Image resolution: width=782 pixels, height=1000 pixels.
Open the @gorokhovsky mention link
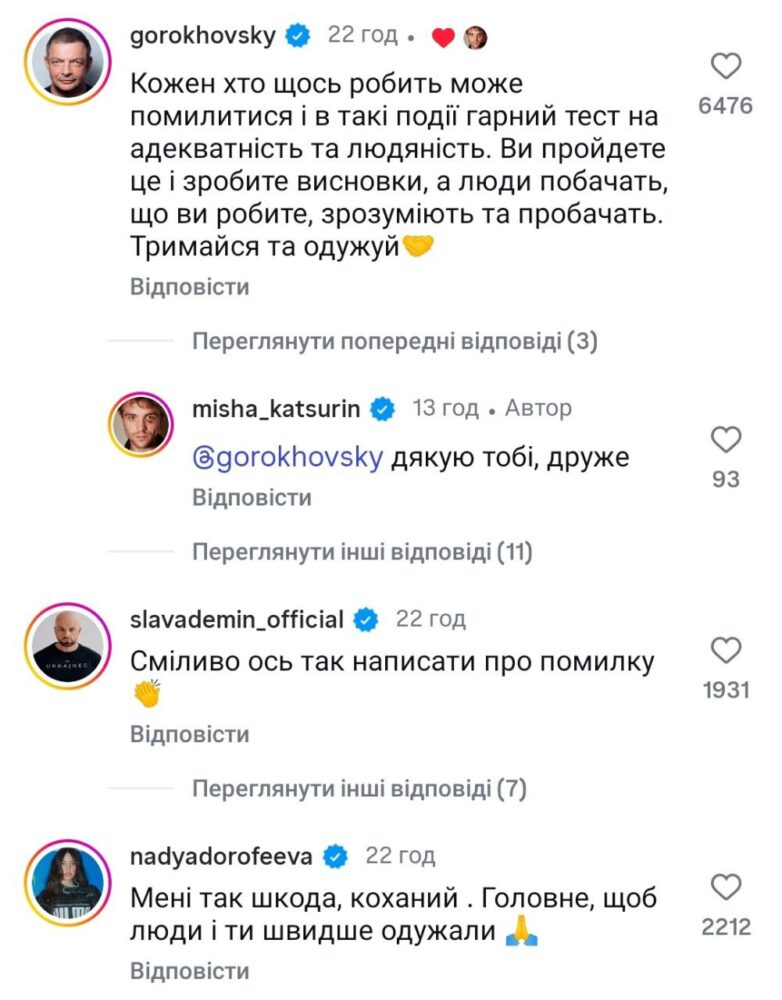click(x=286, y=458)
